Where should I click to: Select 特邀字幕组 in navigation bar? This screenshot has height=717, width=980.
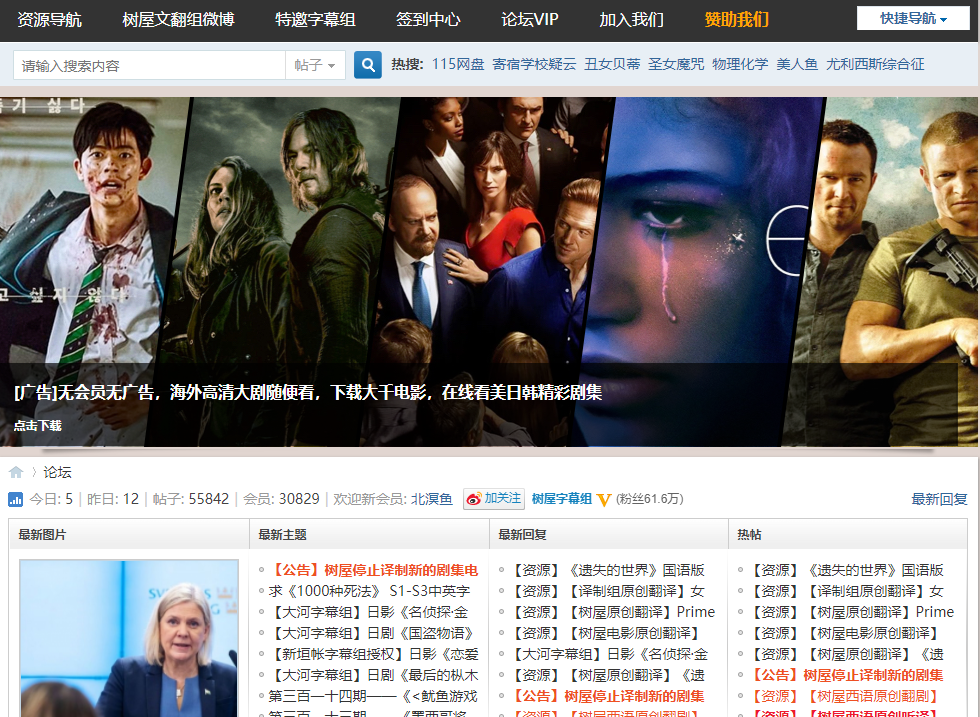coord(315,19)
